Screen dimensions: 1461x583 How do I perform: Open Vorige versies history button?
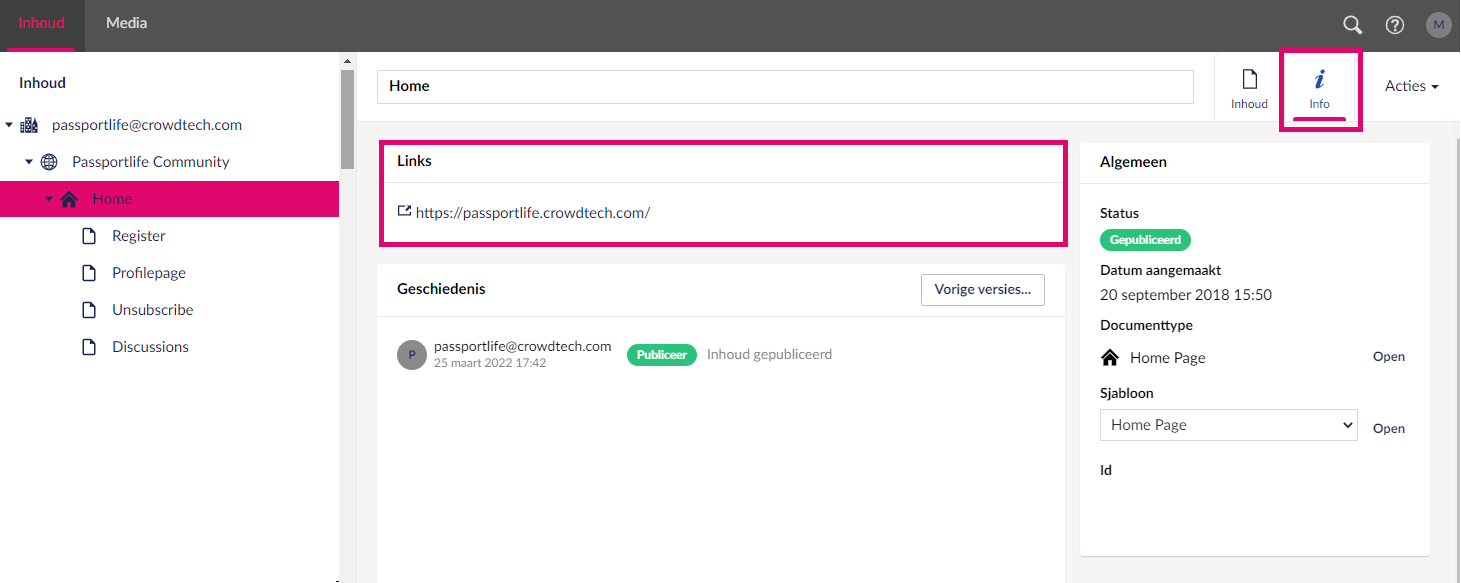(x=982, y=290)
